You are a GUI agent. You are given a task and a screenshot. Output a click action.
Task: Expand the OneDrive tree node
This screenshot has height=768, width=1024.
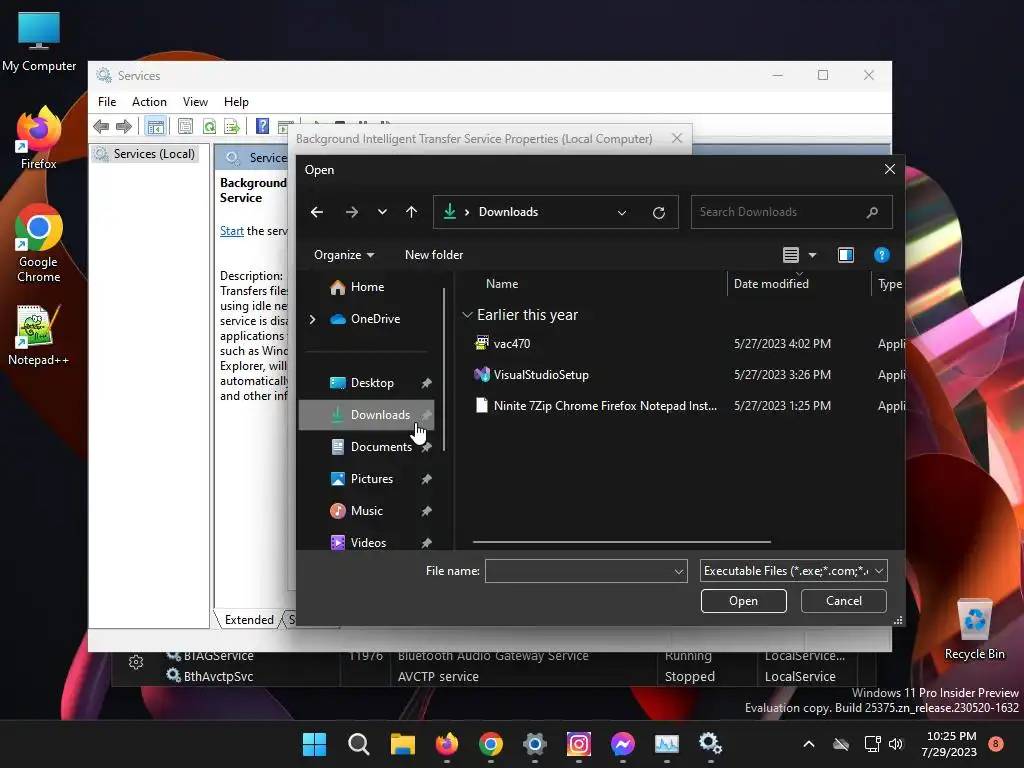pos(312,319)
